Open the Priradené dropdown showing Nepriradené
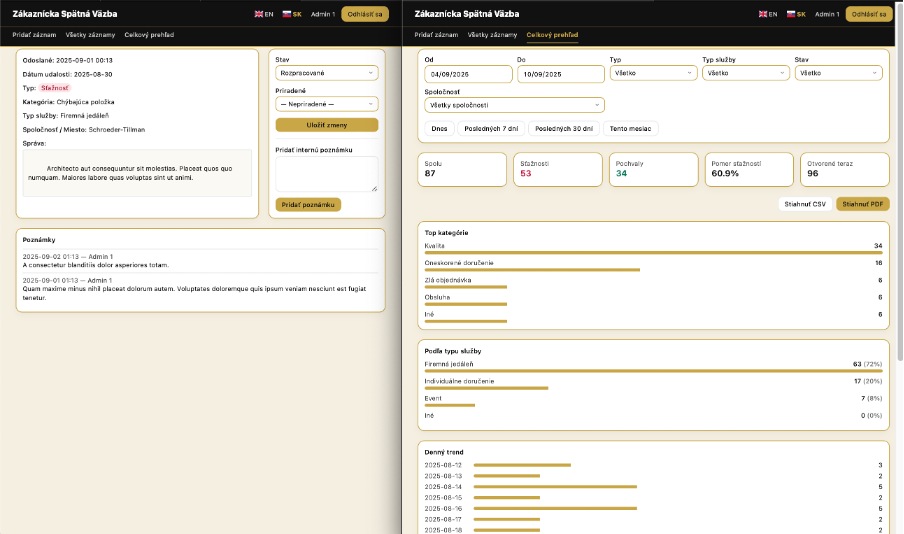This screenshot has width=904, height=534. pos(327,104)
